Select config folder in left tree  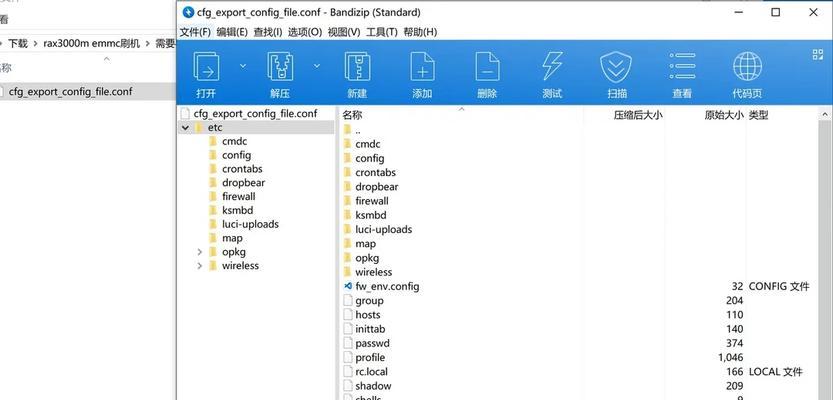236,155
